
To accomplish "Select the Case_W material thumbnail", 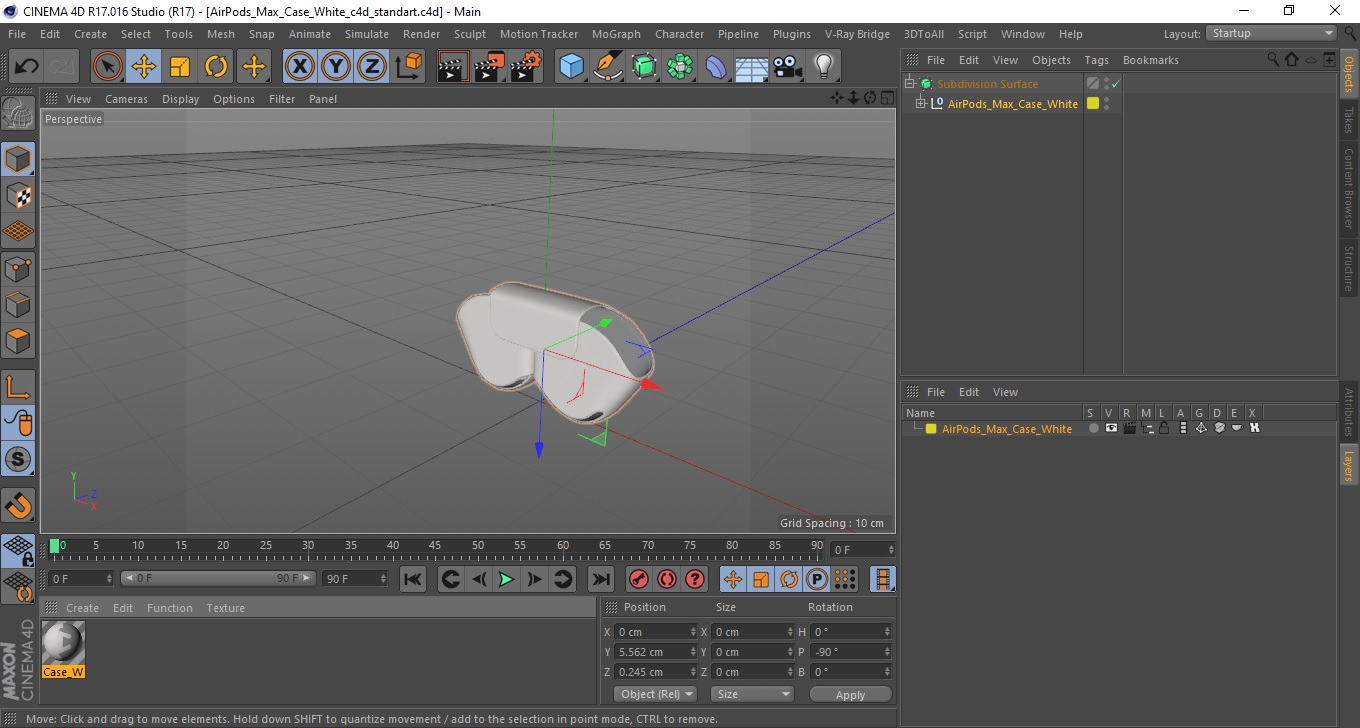I will pyautogui.click(x=63, y=648).
